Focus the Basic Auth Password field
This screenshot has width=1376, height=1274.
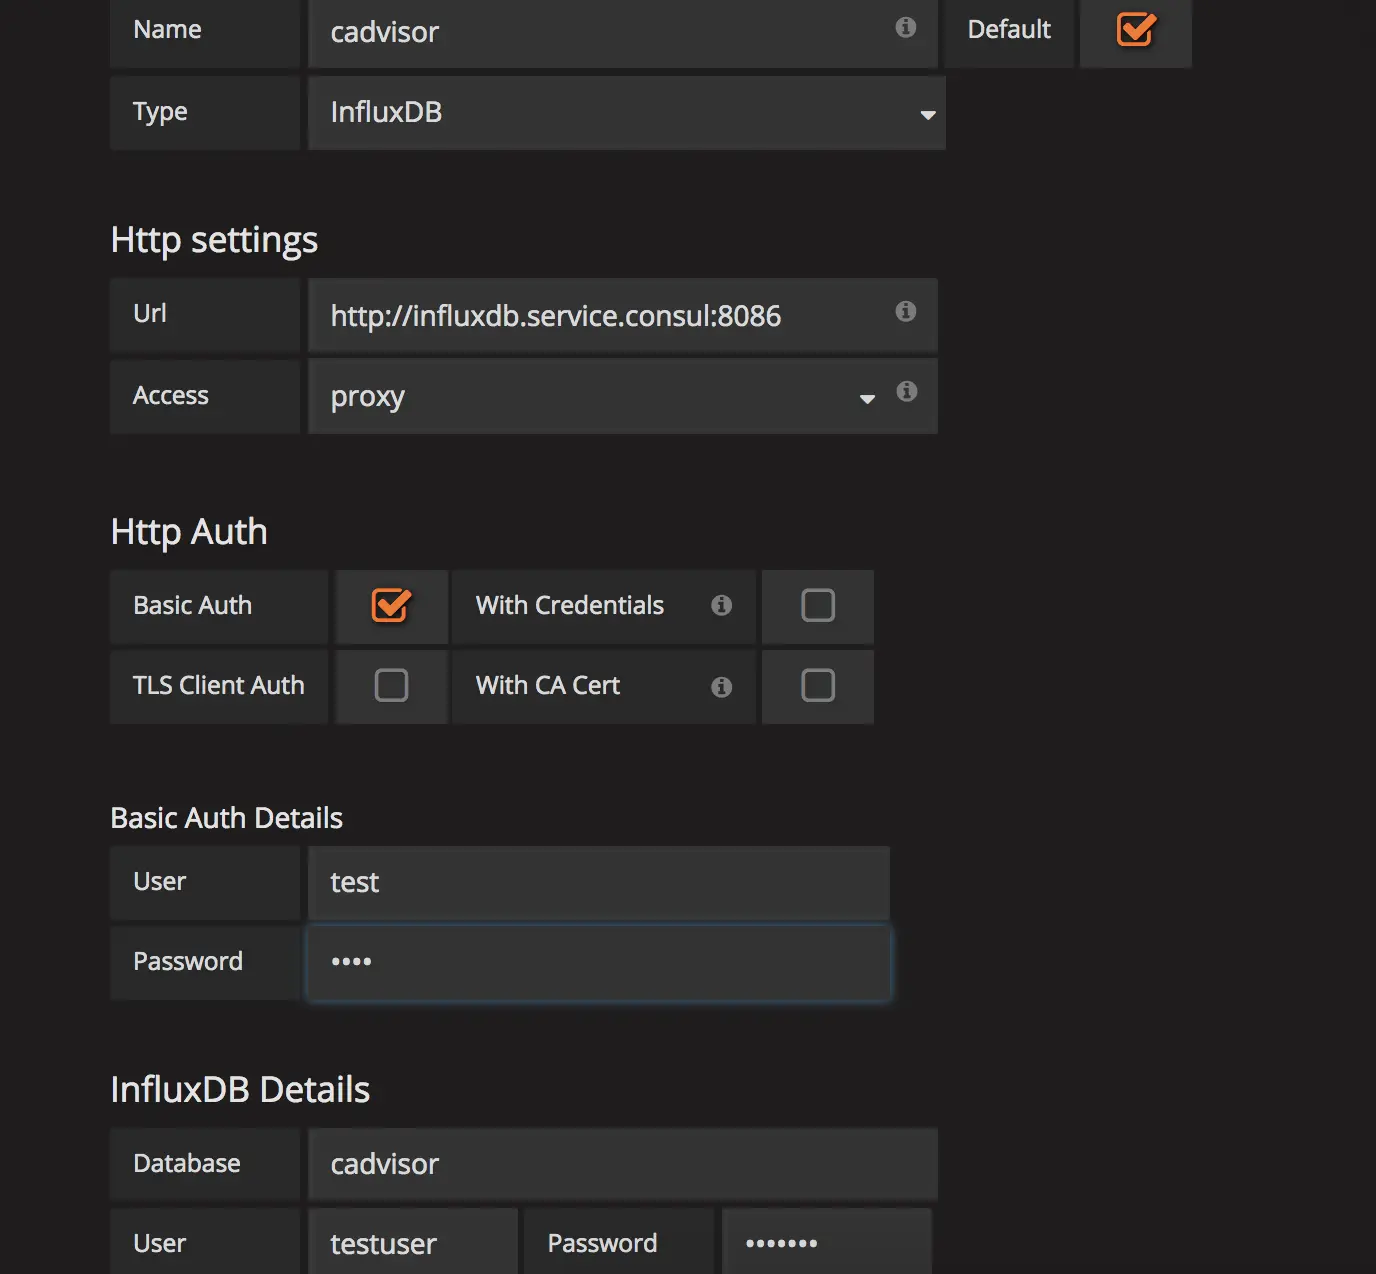pos(598,963)
